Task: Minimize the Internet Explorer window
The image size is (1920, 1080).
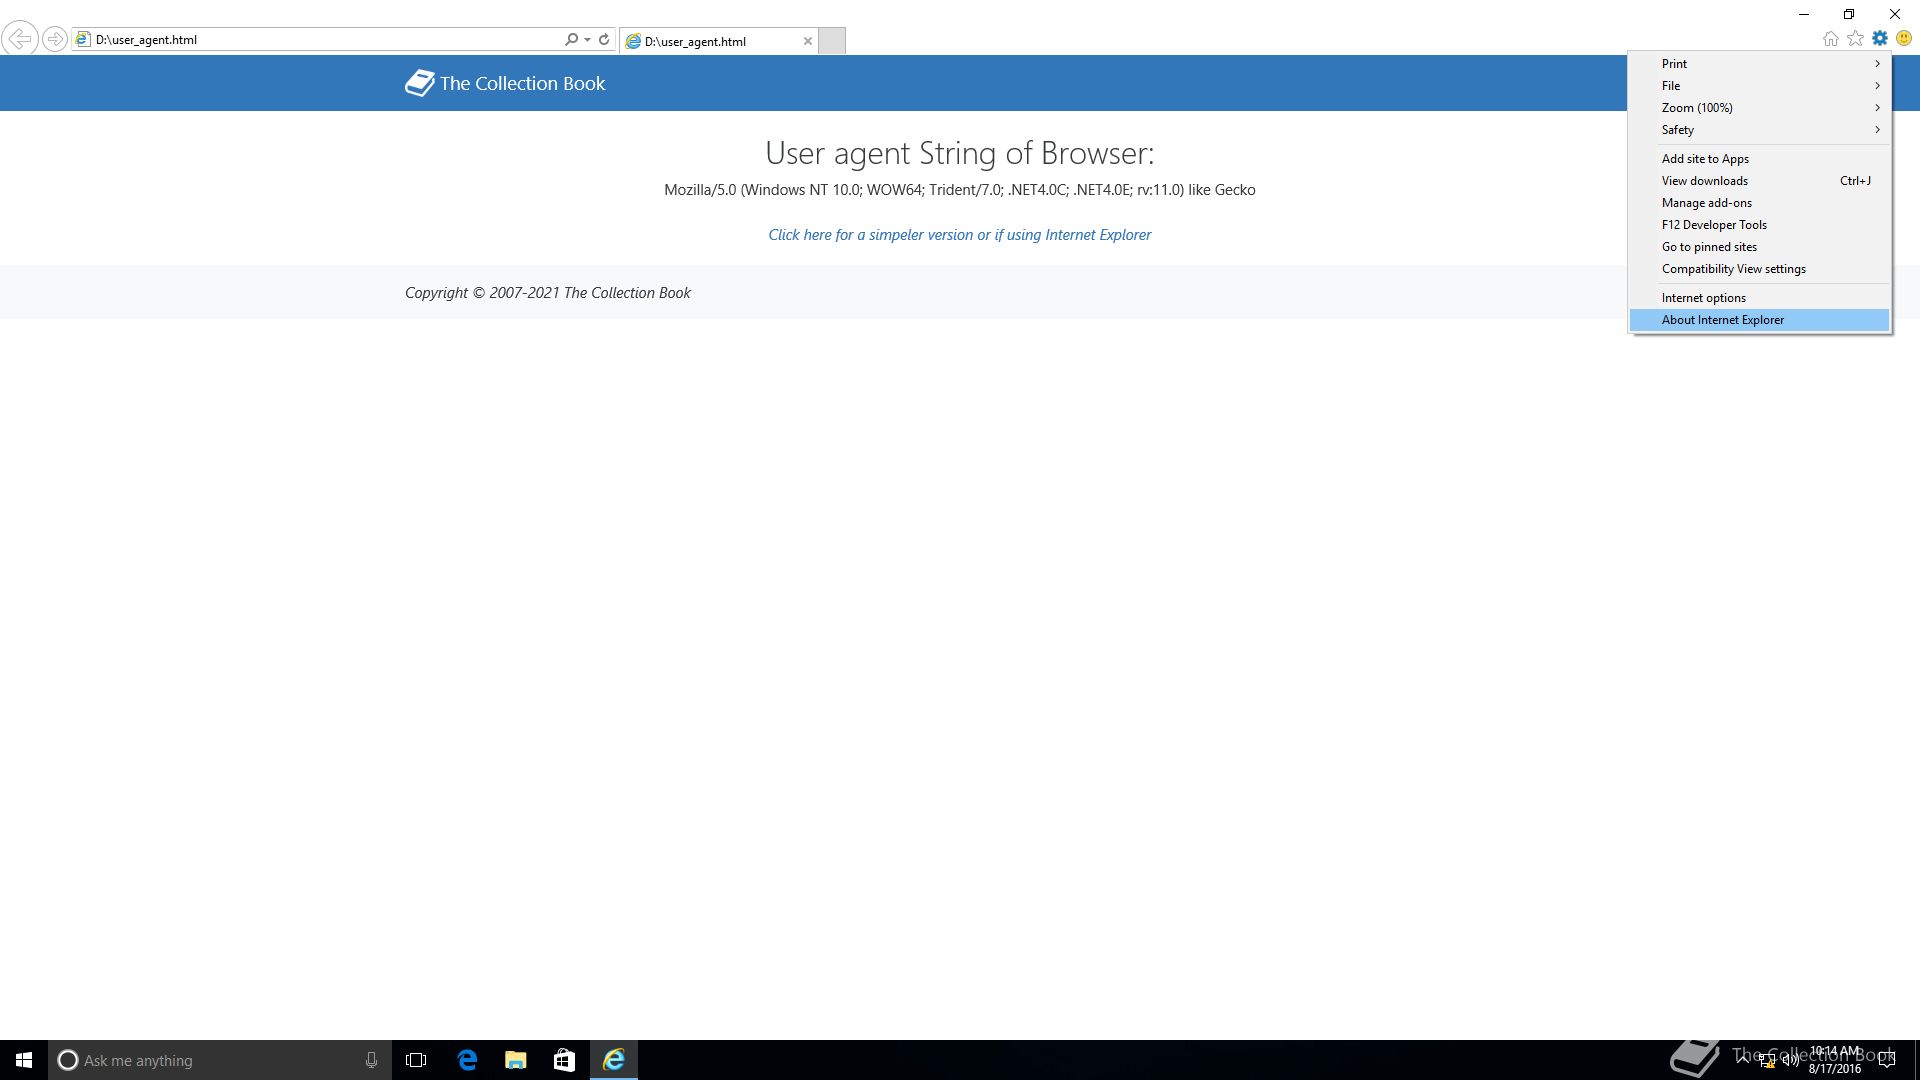Action: pyautogui.click(x=1804, y=14)
